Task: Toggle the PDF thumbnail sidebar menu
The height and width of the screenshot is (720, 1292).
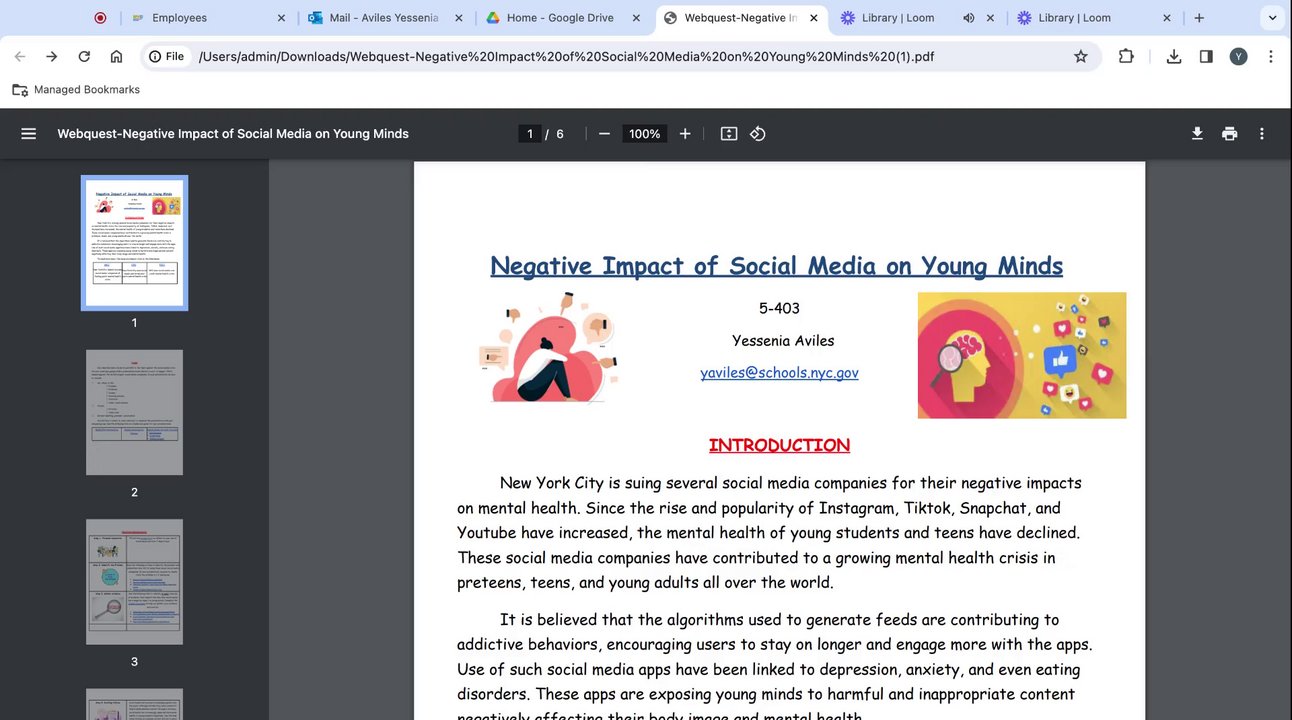Action: pyautogui.click(x=28, y=134)
